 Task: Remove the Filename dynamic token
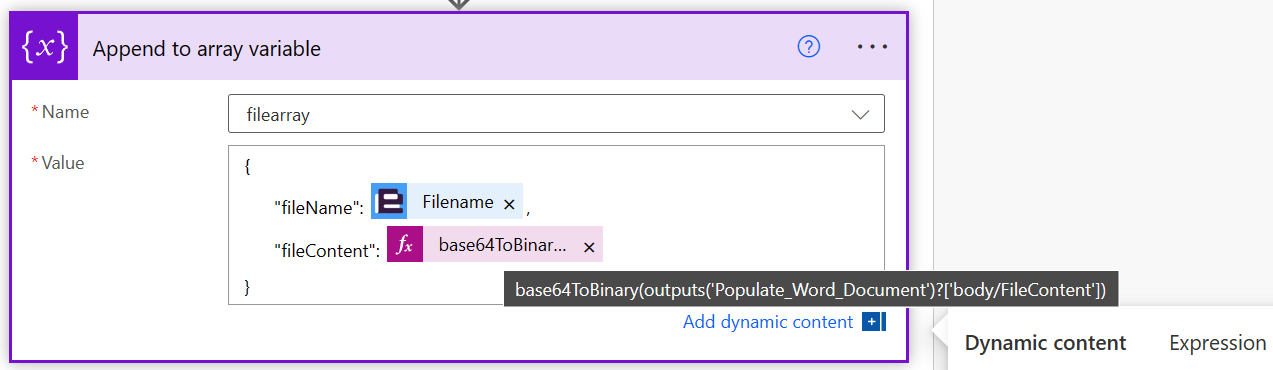509,204
